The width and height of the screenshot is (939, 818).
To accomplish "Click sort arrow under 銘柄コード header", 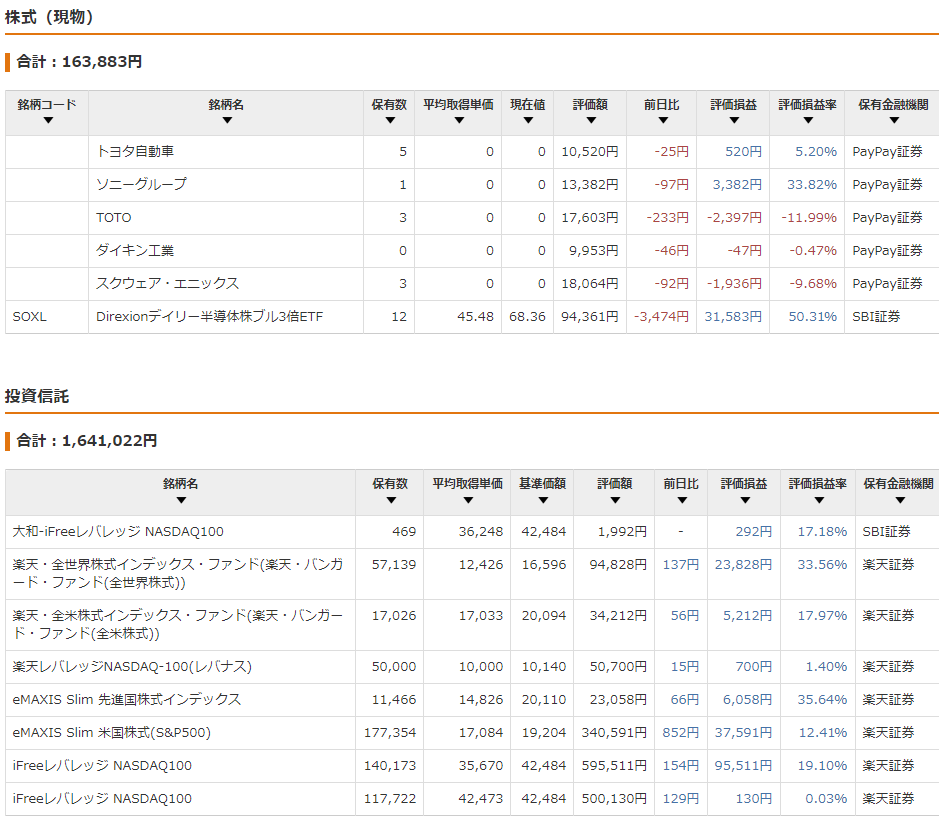I will [x=49, y=120].
